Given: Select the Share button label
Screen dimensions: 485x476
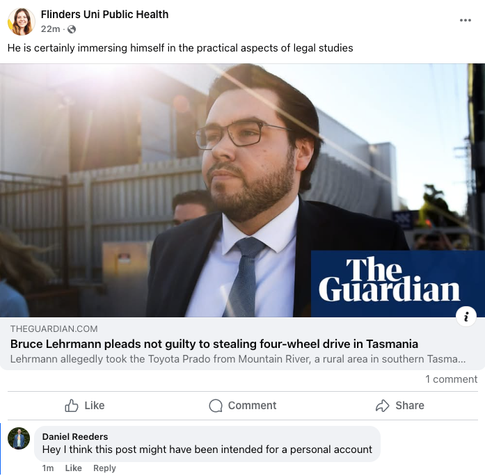Looking at the screenshot, I should (x=410, y=405).
